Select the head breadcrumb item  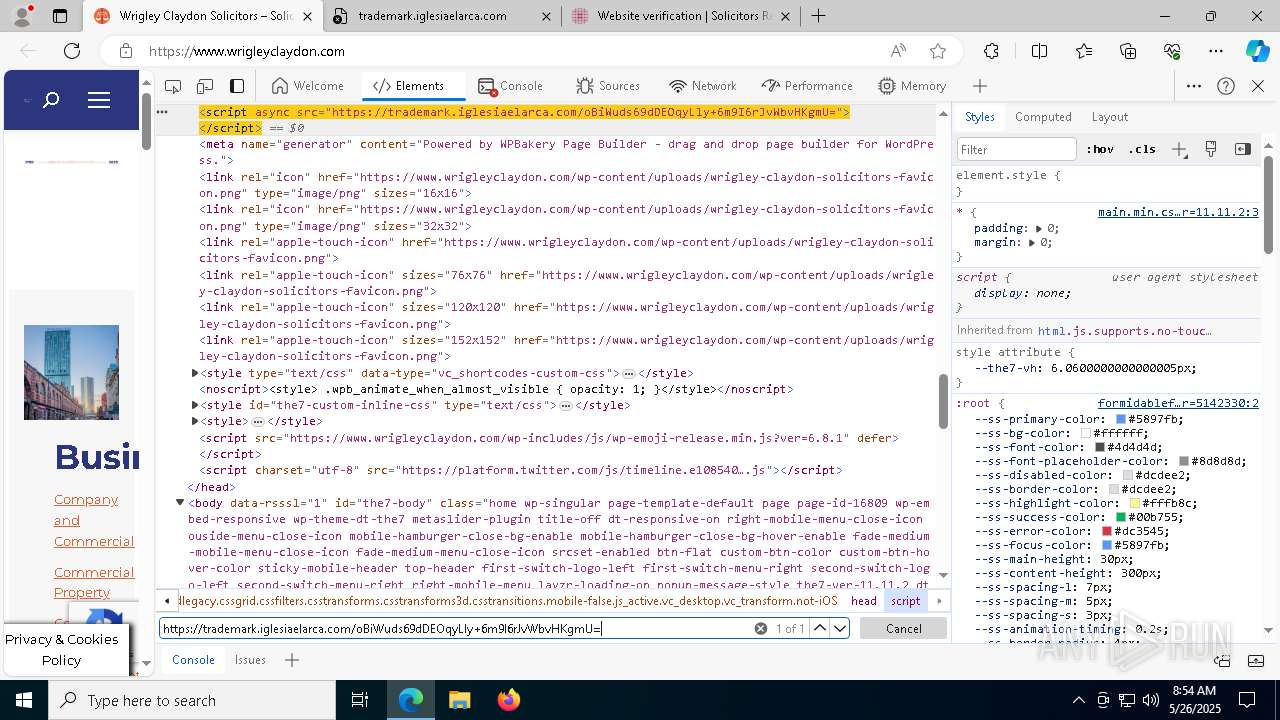863,601
